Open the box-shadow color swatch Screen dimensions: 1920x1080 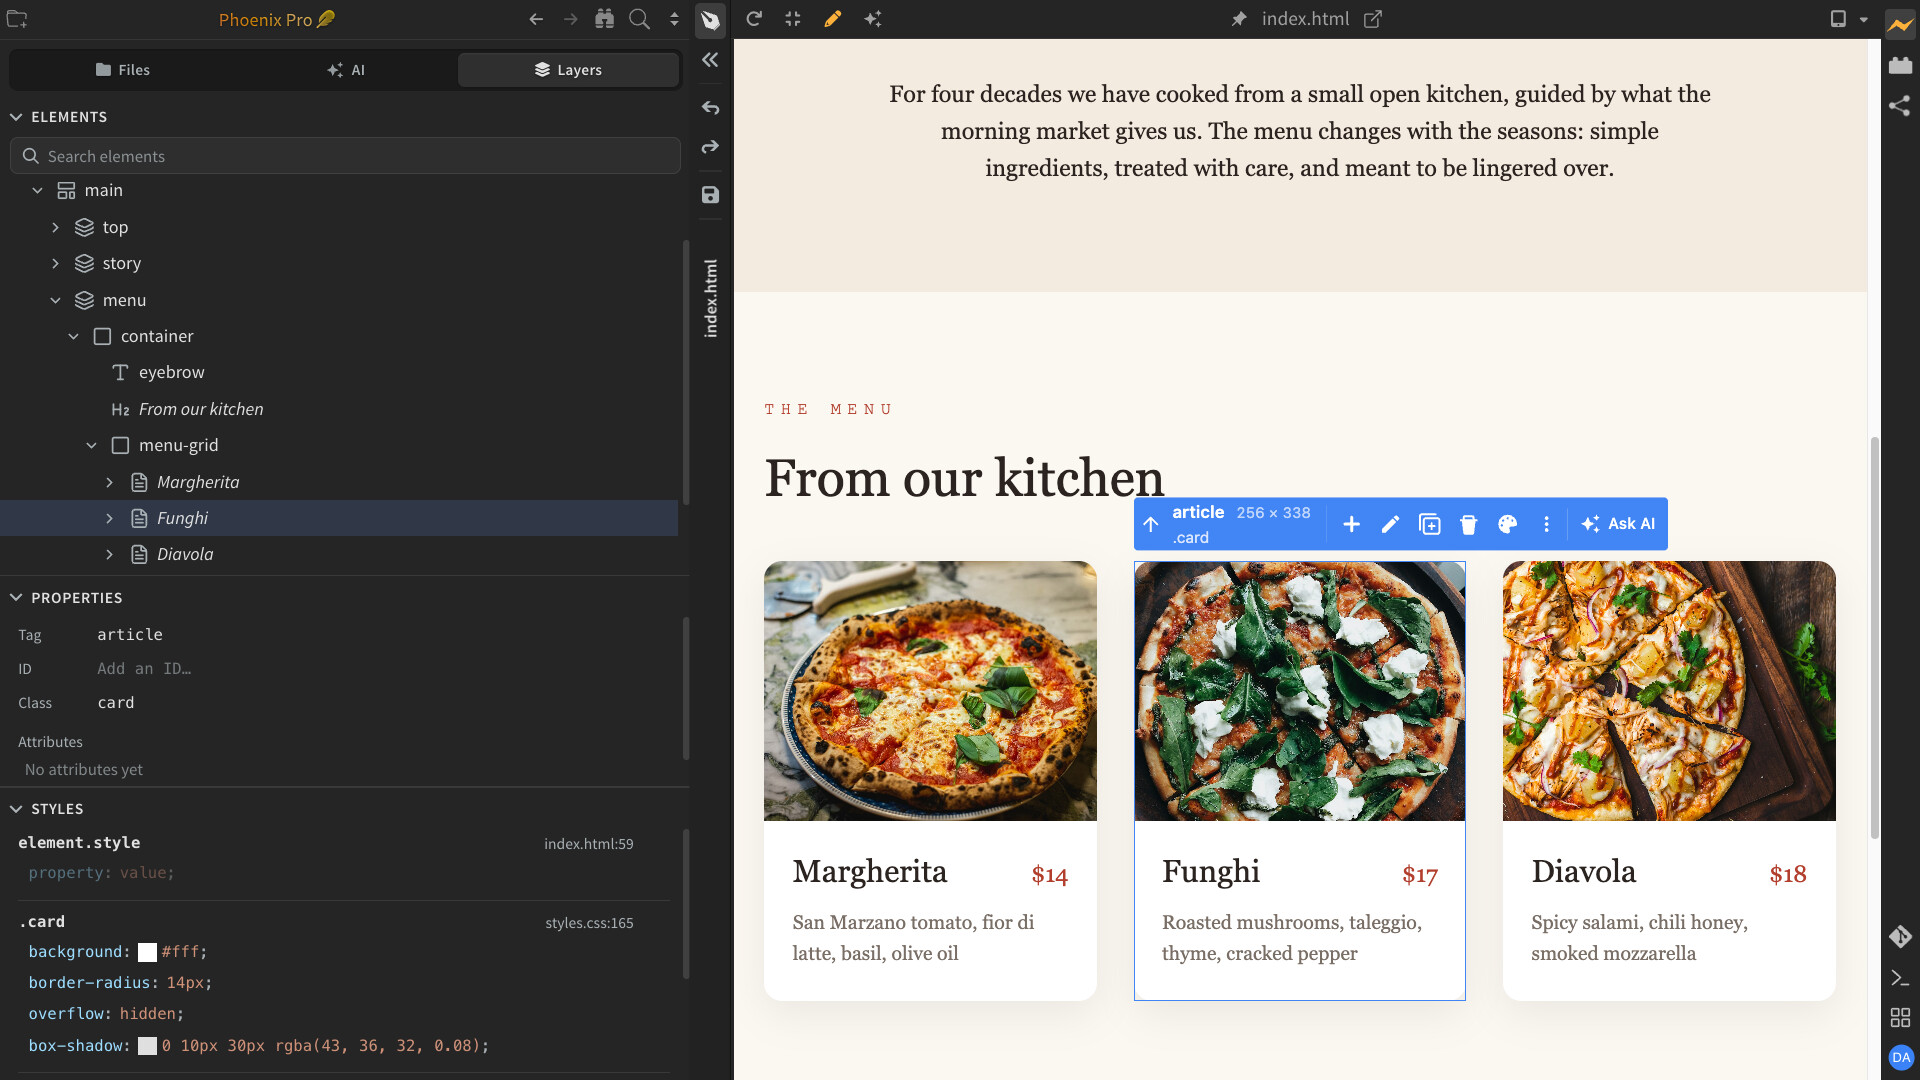pyautogui.click(x=147, y=1046)
